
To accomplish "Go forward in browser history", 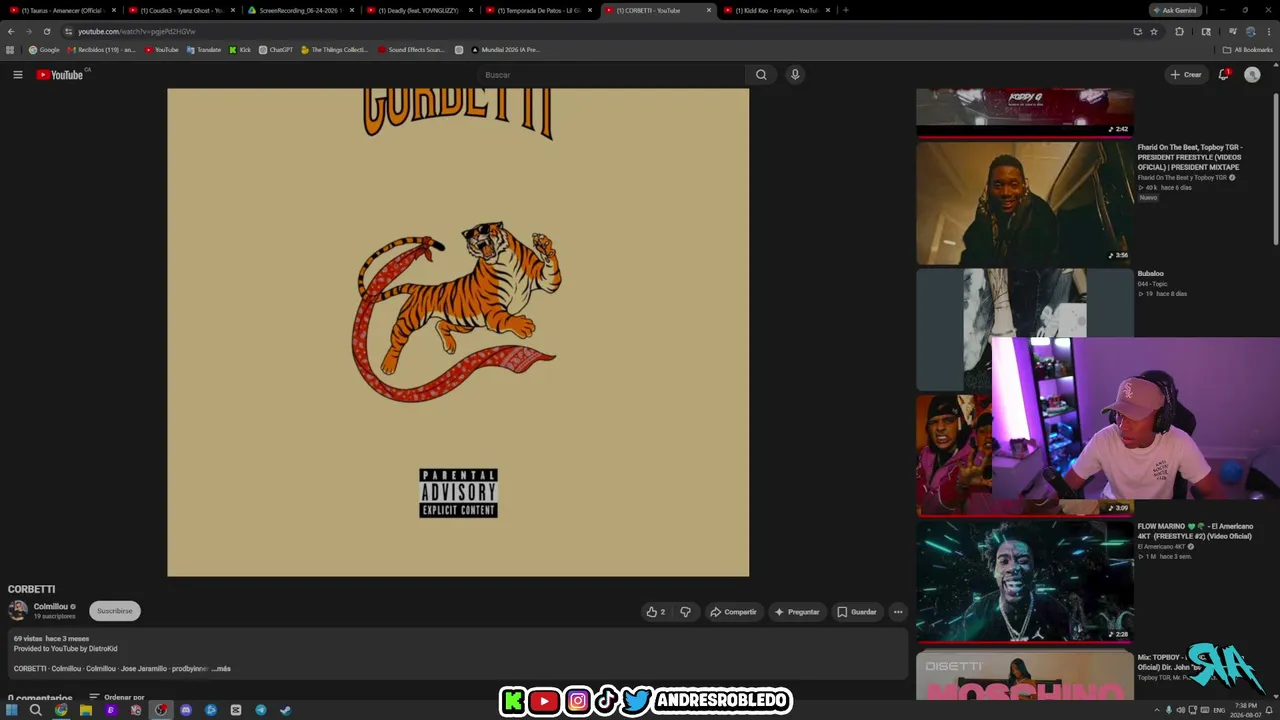I will (x=28, y=32).
